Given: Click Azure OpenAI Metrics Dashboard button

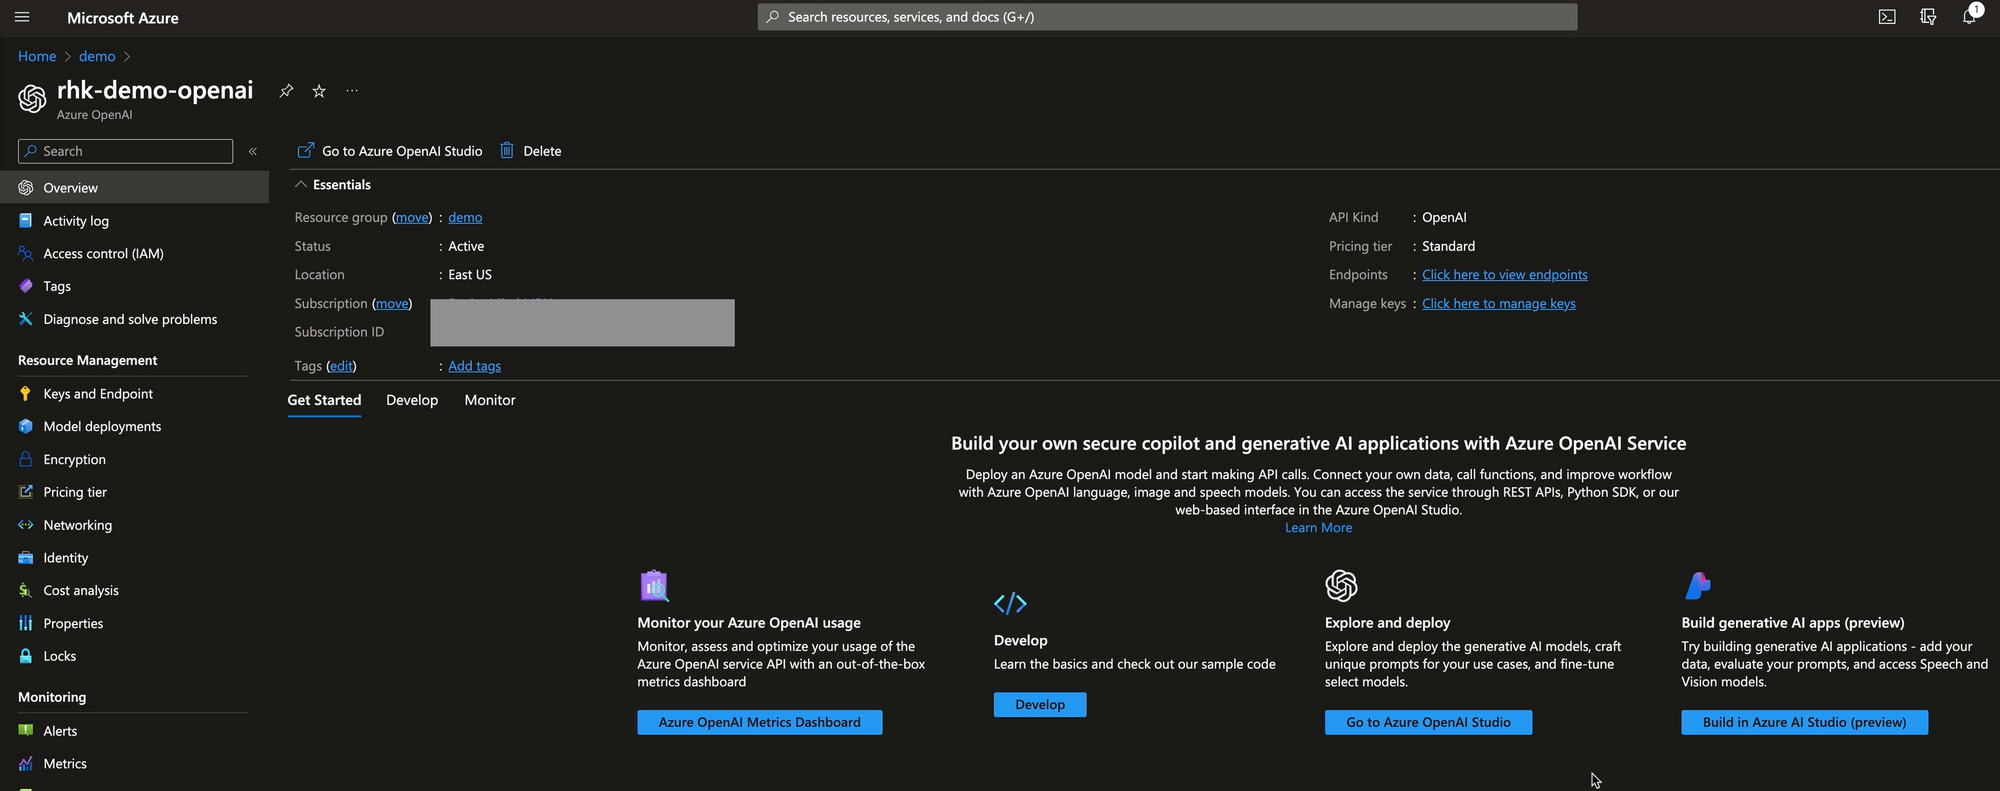Looking at the screenshot, I should click(759, 722).
